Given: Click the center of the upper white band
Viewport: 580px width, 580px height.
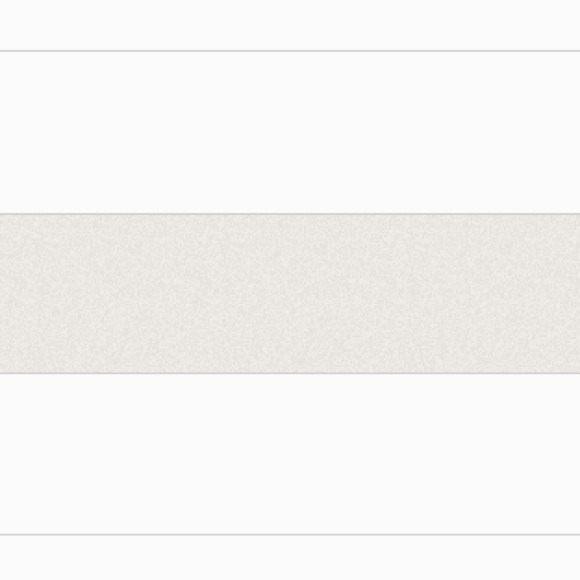Looking at the screenshot, I should click(290, 132).
